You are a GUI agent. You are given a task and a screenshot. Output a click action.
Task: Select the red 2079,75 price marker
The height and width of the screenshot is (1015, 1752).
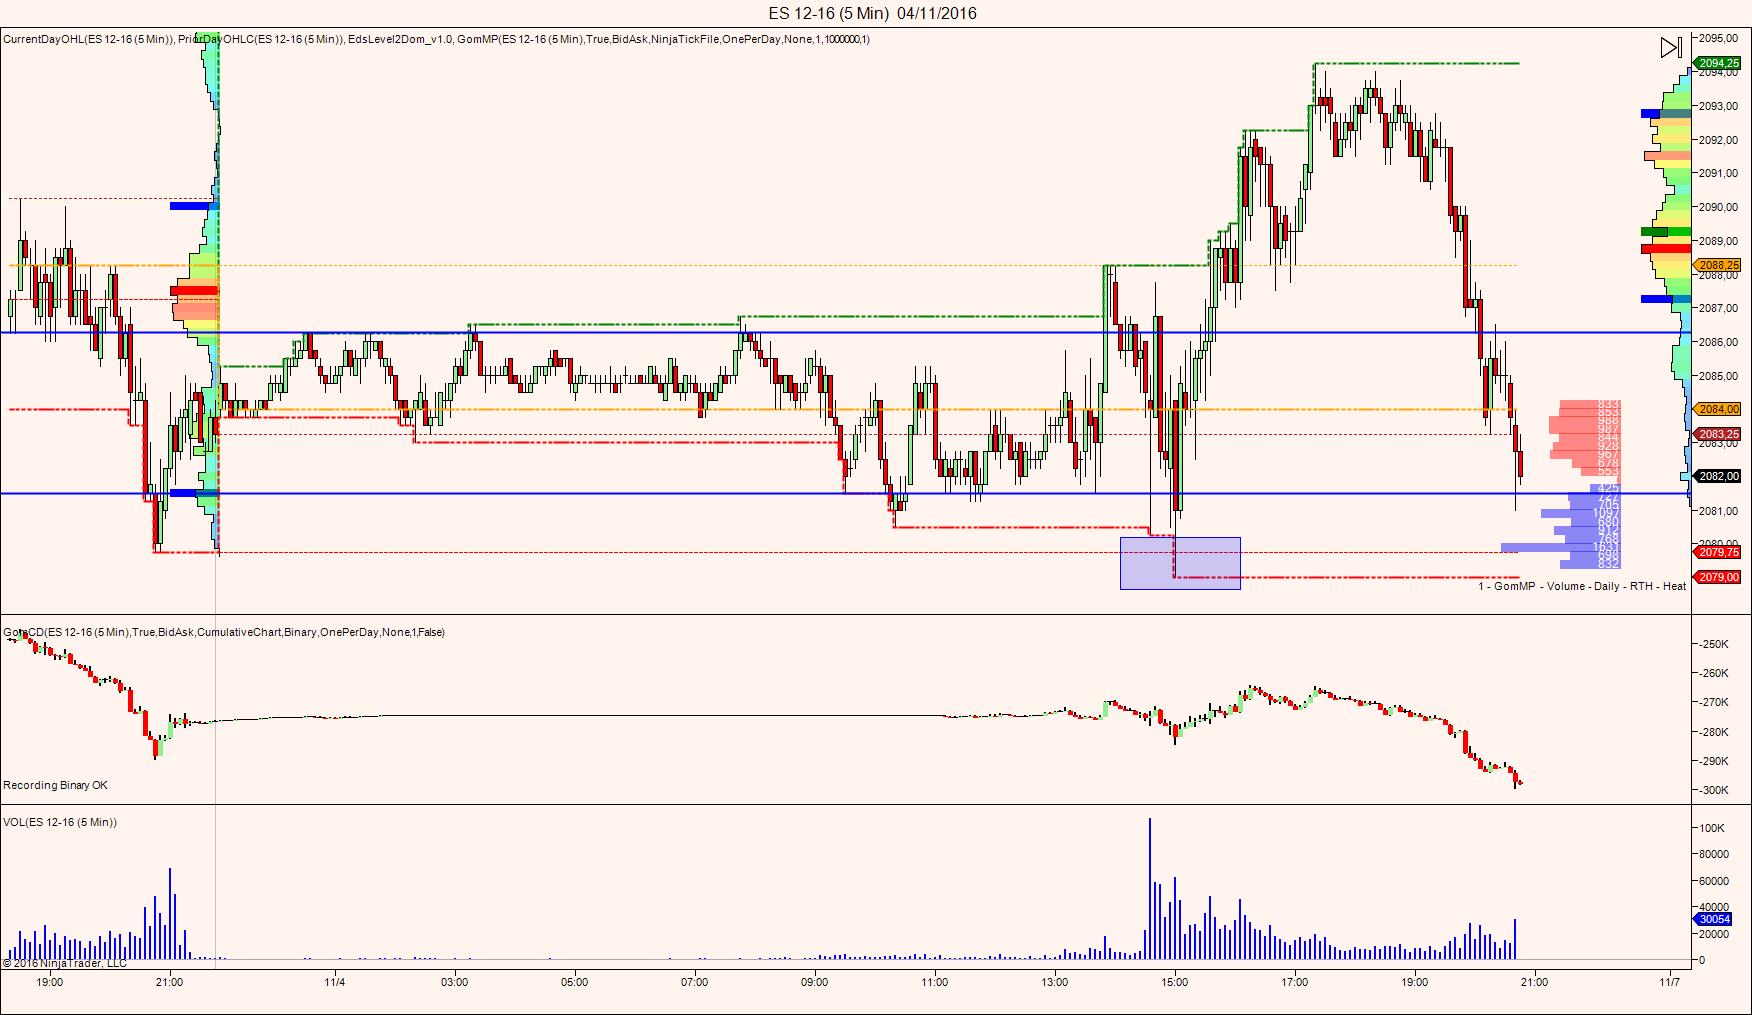pos(1718,552)
